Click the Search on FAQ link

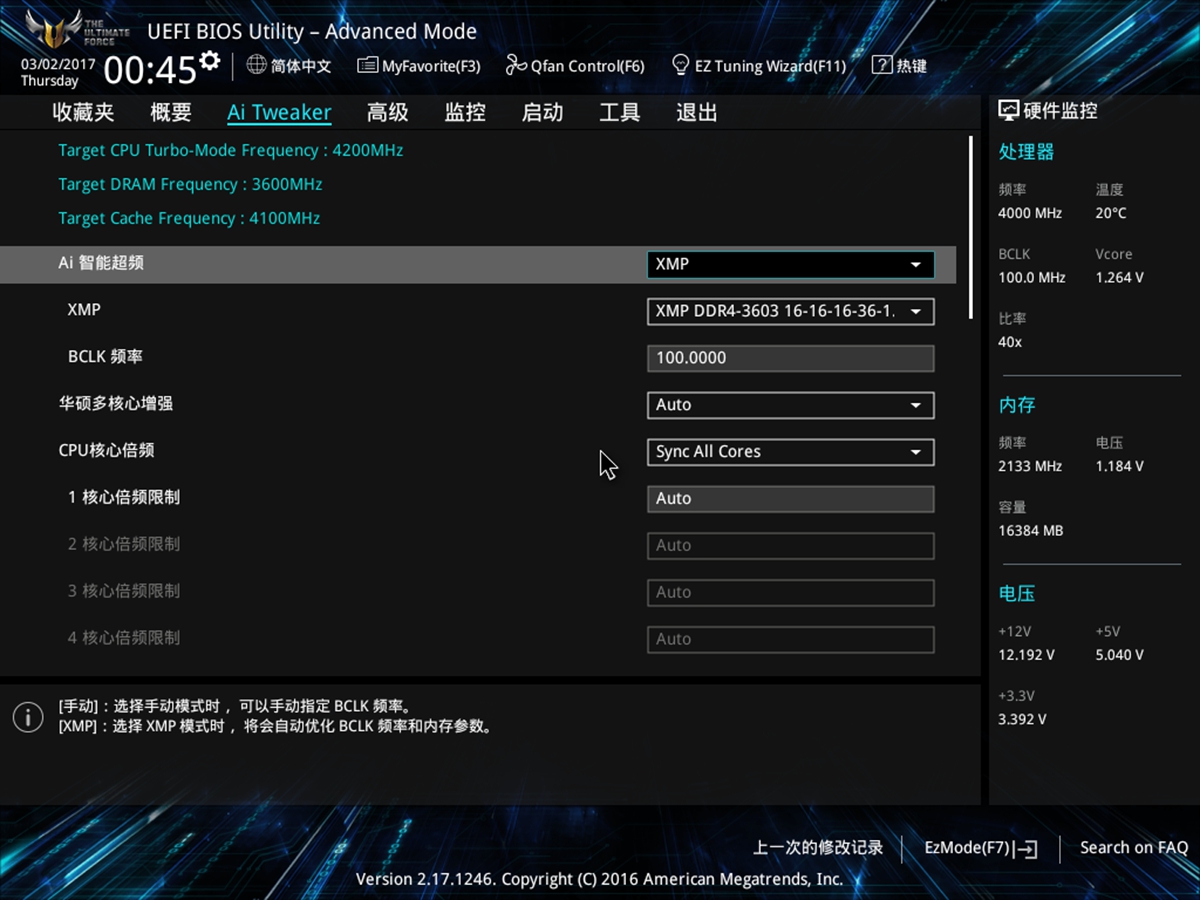pos(1134,847)
